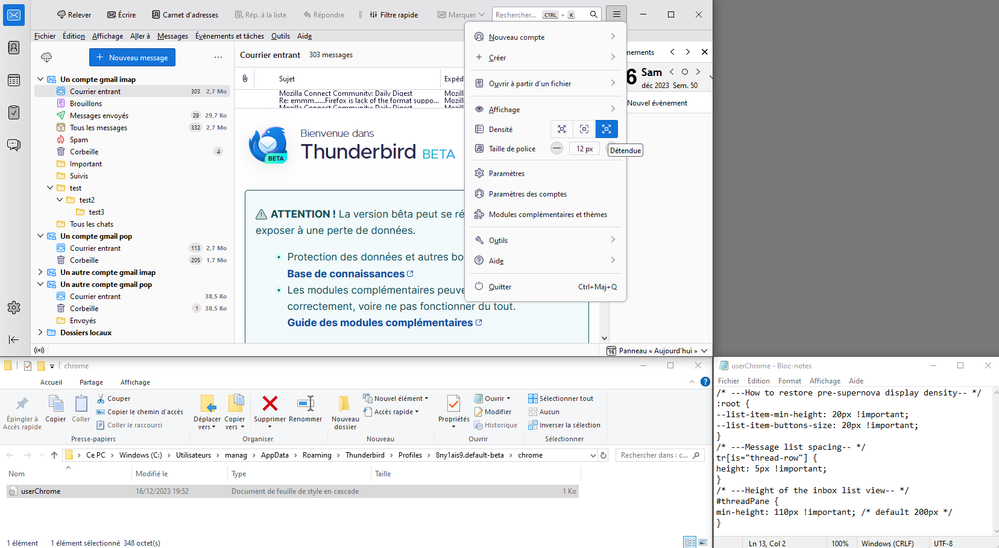This screenshot has width=999, height=548.
Task: Click the Écrire toolbar button
Action: pos(121,15)
